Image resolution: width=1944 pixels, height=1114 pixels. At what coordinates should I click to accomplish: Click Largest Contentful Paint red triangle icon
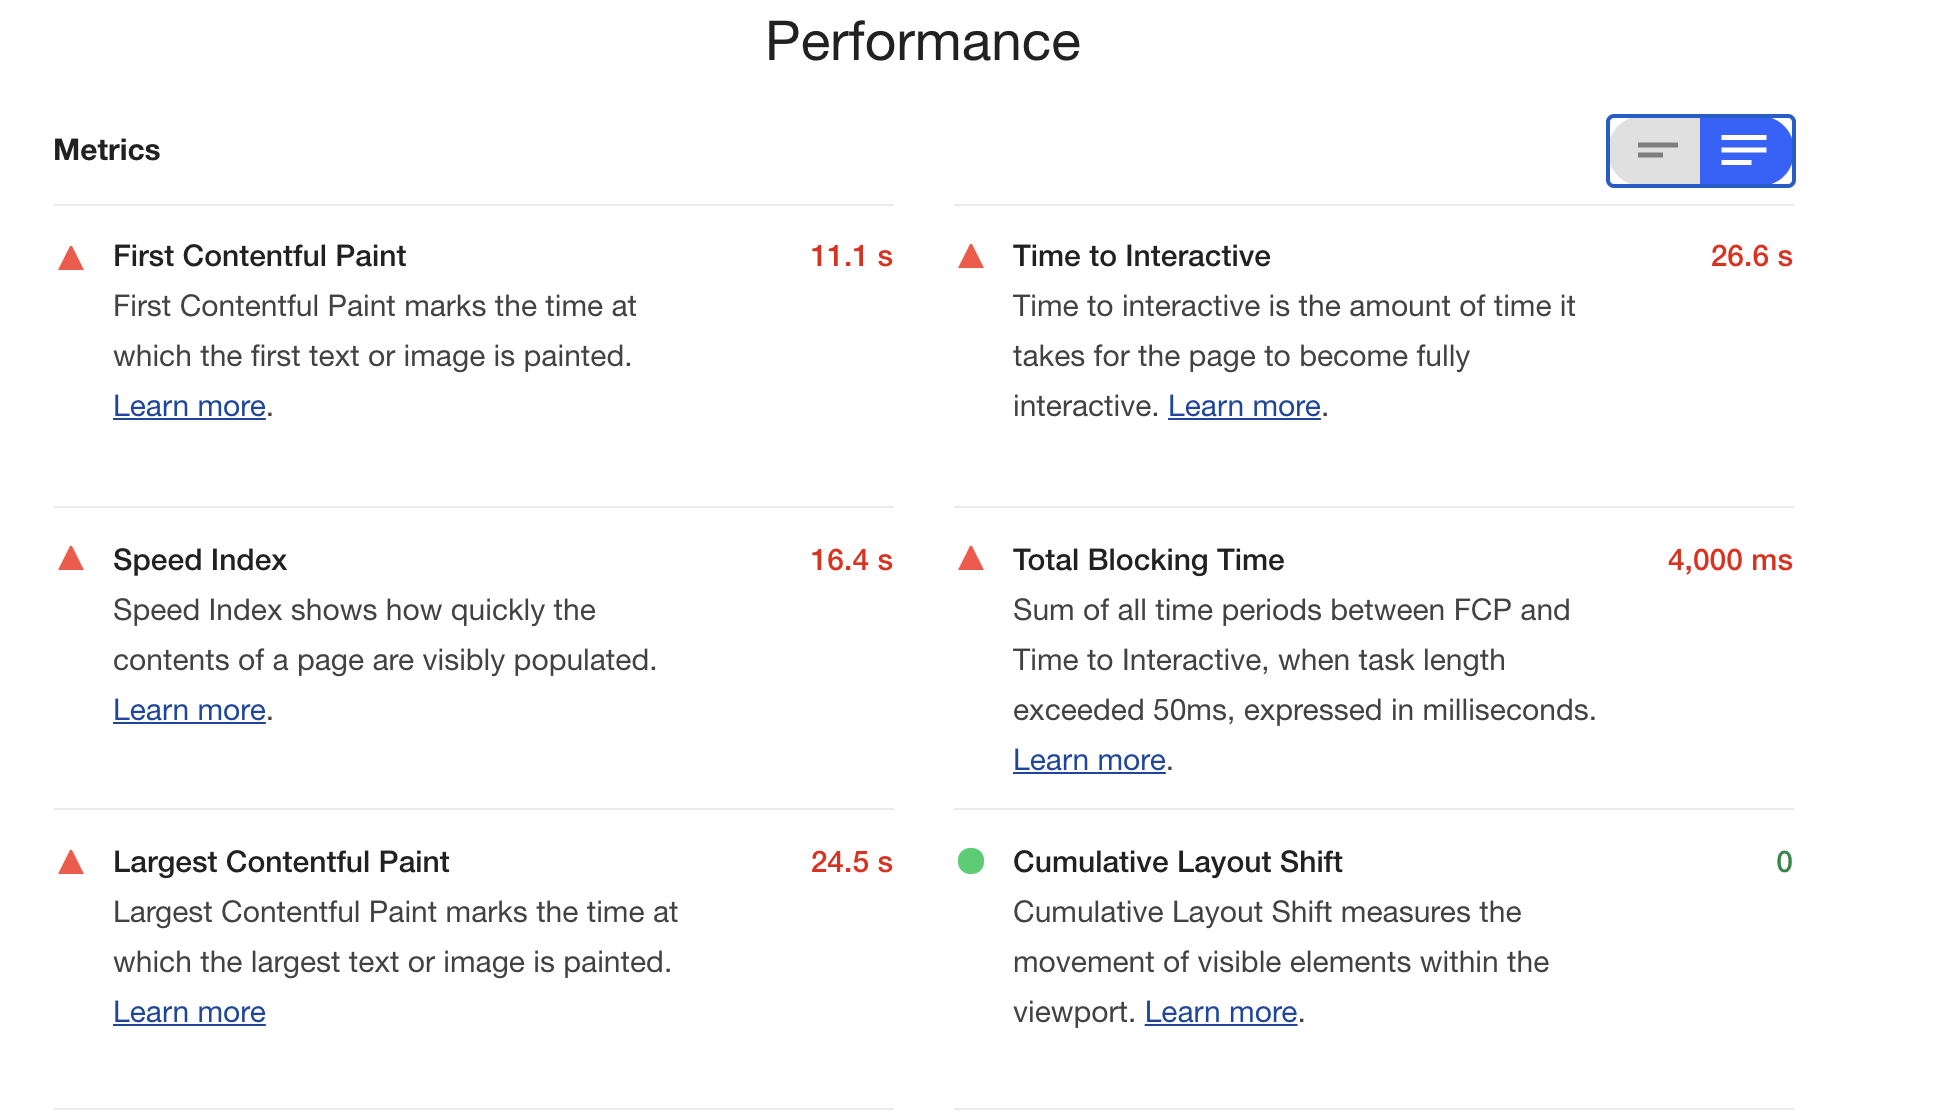[71, 862]
